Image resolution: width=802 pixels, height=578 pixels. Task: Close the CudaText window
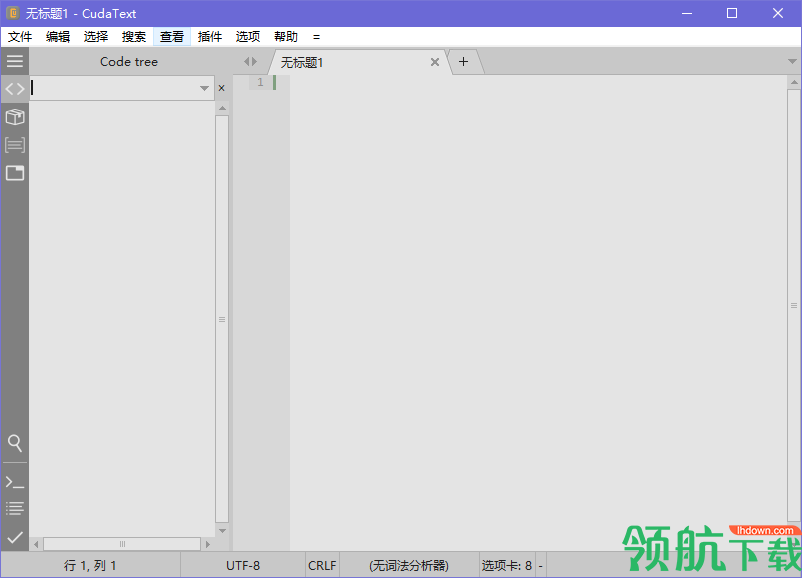point(778,13)
